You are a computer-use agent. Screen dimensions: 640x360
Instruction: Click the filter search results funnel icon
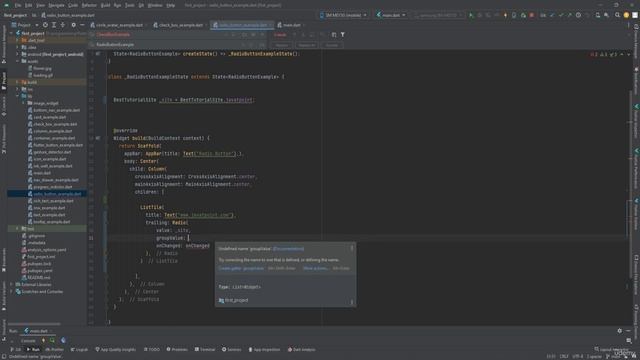343,35
